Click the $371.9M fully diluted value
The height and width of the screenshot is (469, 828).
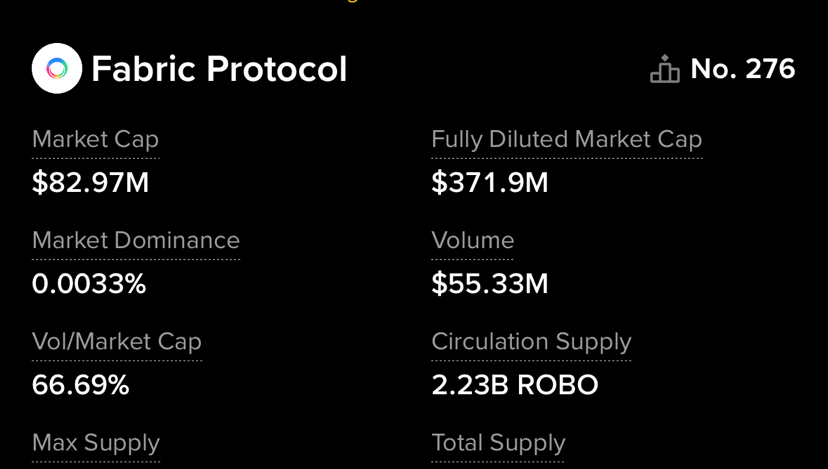pyautogui.click(x=489, y=183)
